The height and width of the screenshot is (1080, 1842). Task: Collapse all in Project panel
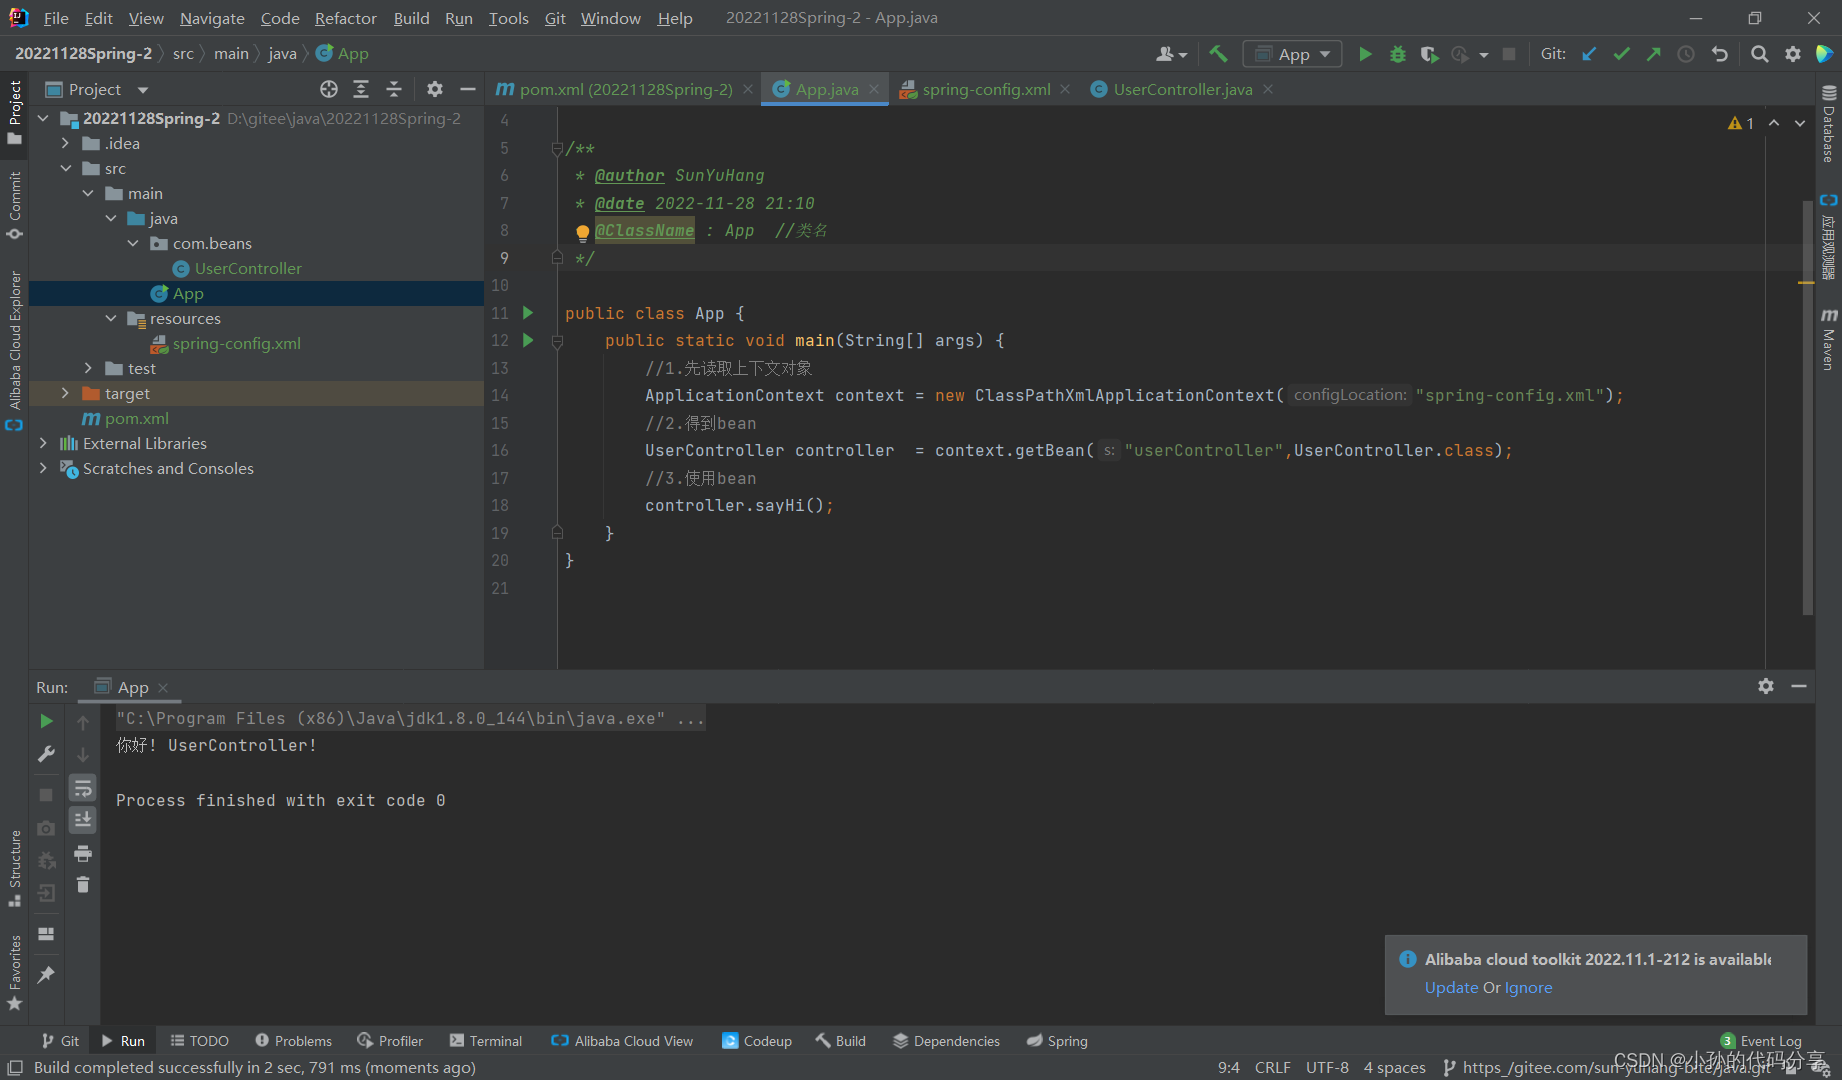394,89
